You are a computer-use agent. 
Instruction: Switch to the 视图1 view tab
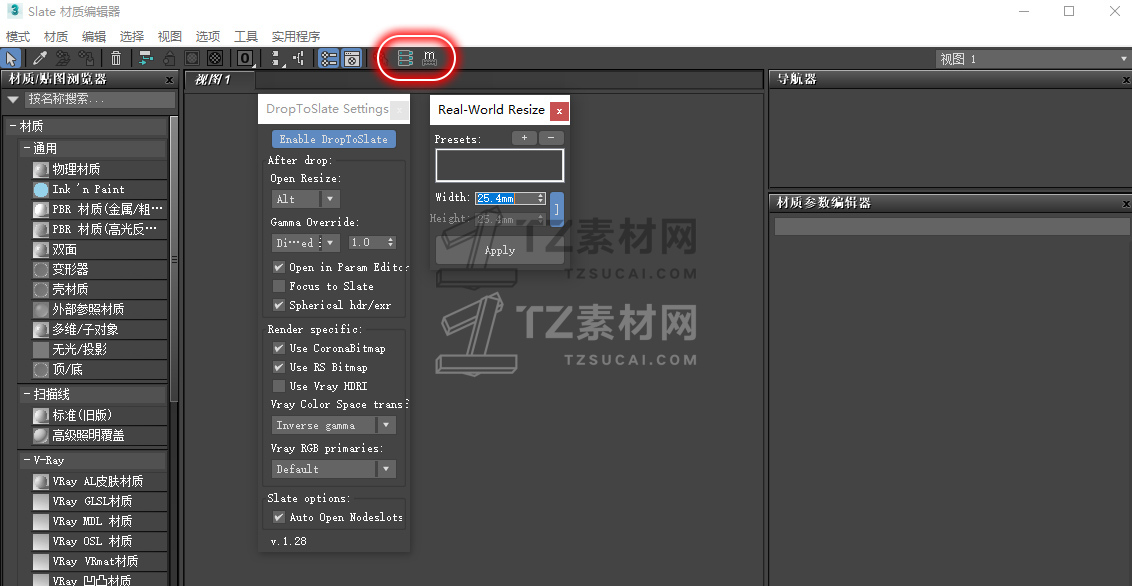219,79
